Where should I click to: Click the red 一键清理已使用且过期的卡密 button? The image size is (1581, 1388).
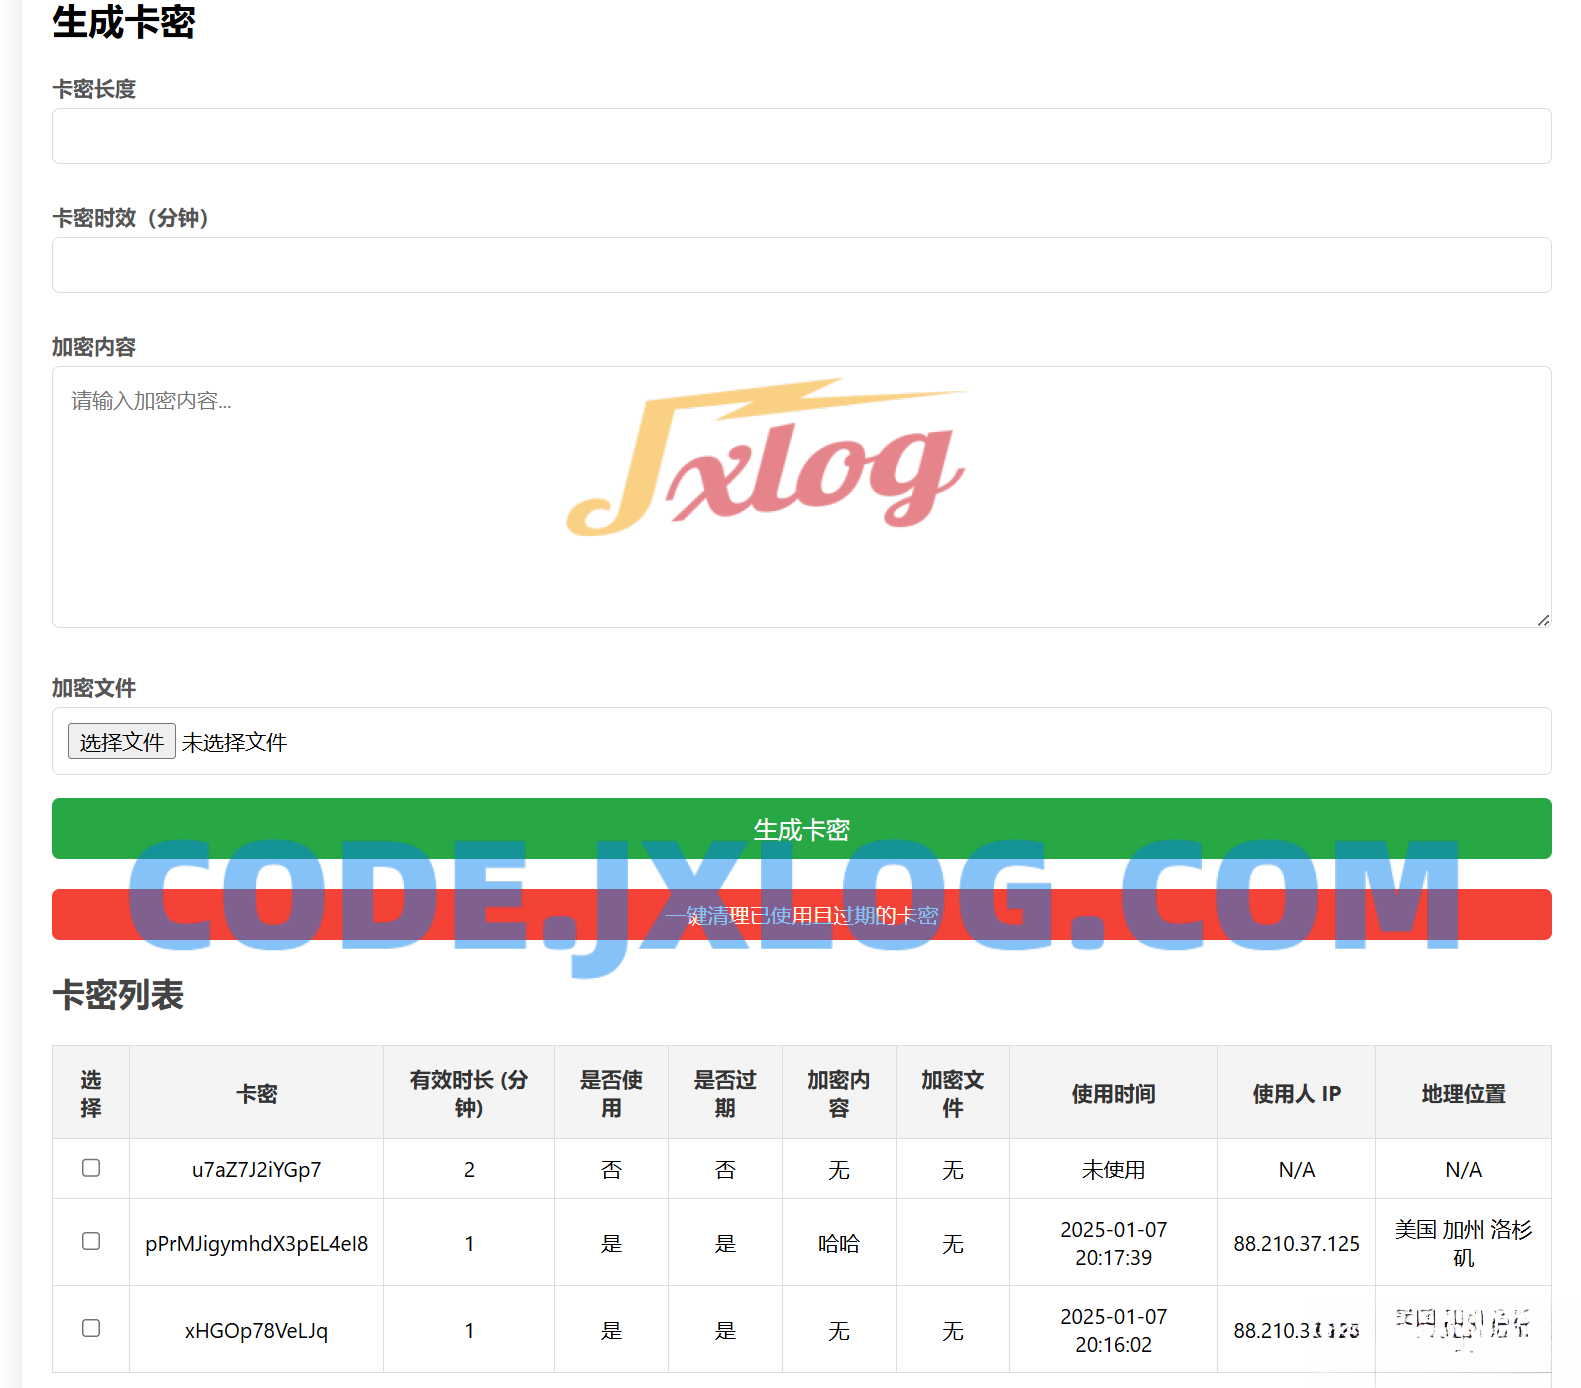point(801,915)
